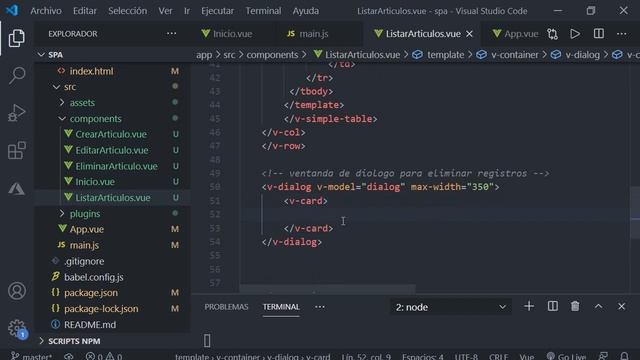Open EditarArticulo.vue file

(x=112, y=150)
